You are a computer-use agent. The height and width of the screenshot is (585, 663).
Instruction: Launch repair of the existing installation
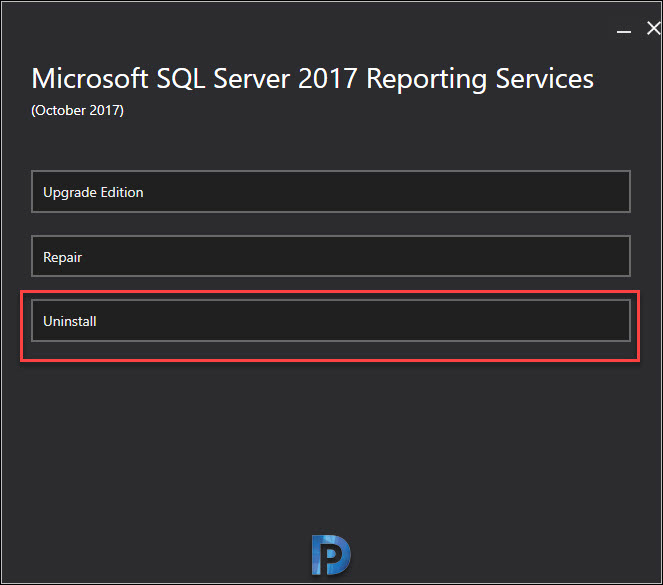pyautogui.click(x=331, y=256)
